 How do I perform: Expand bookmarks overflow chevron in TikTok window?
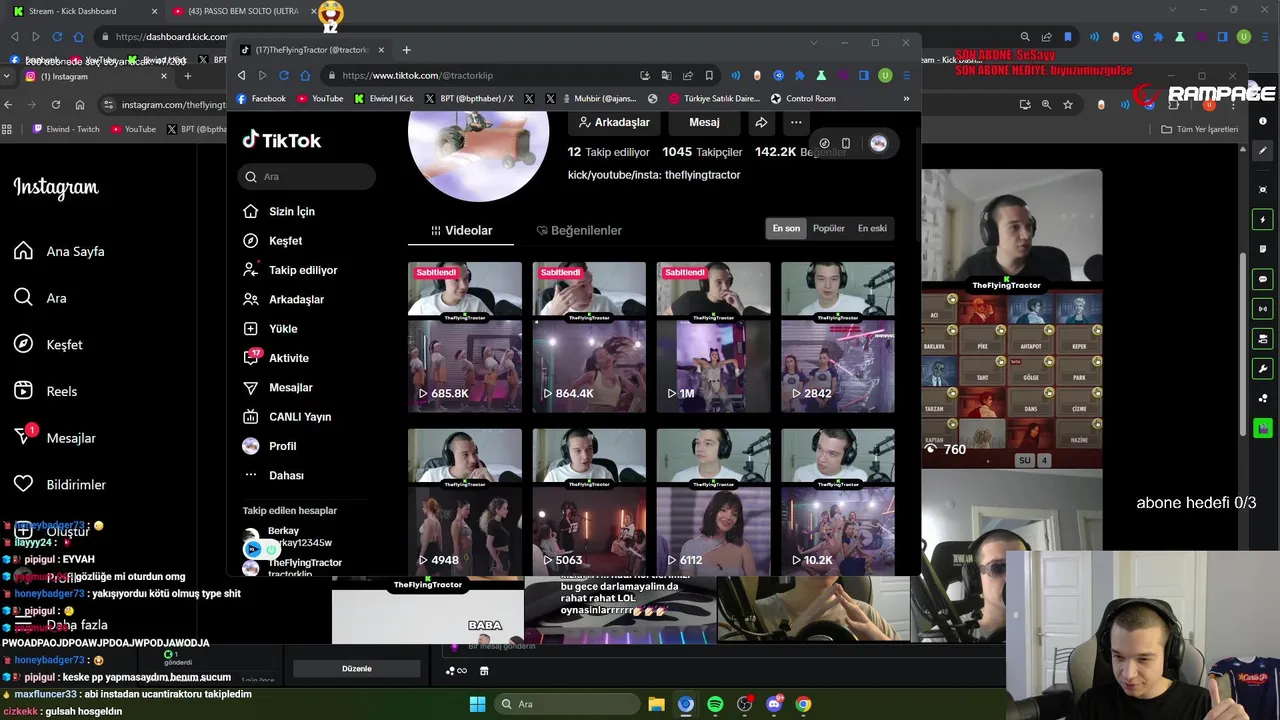click(x=906, y=99)
